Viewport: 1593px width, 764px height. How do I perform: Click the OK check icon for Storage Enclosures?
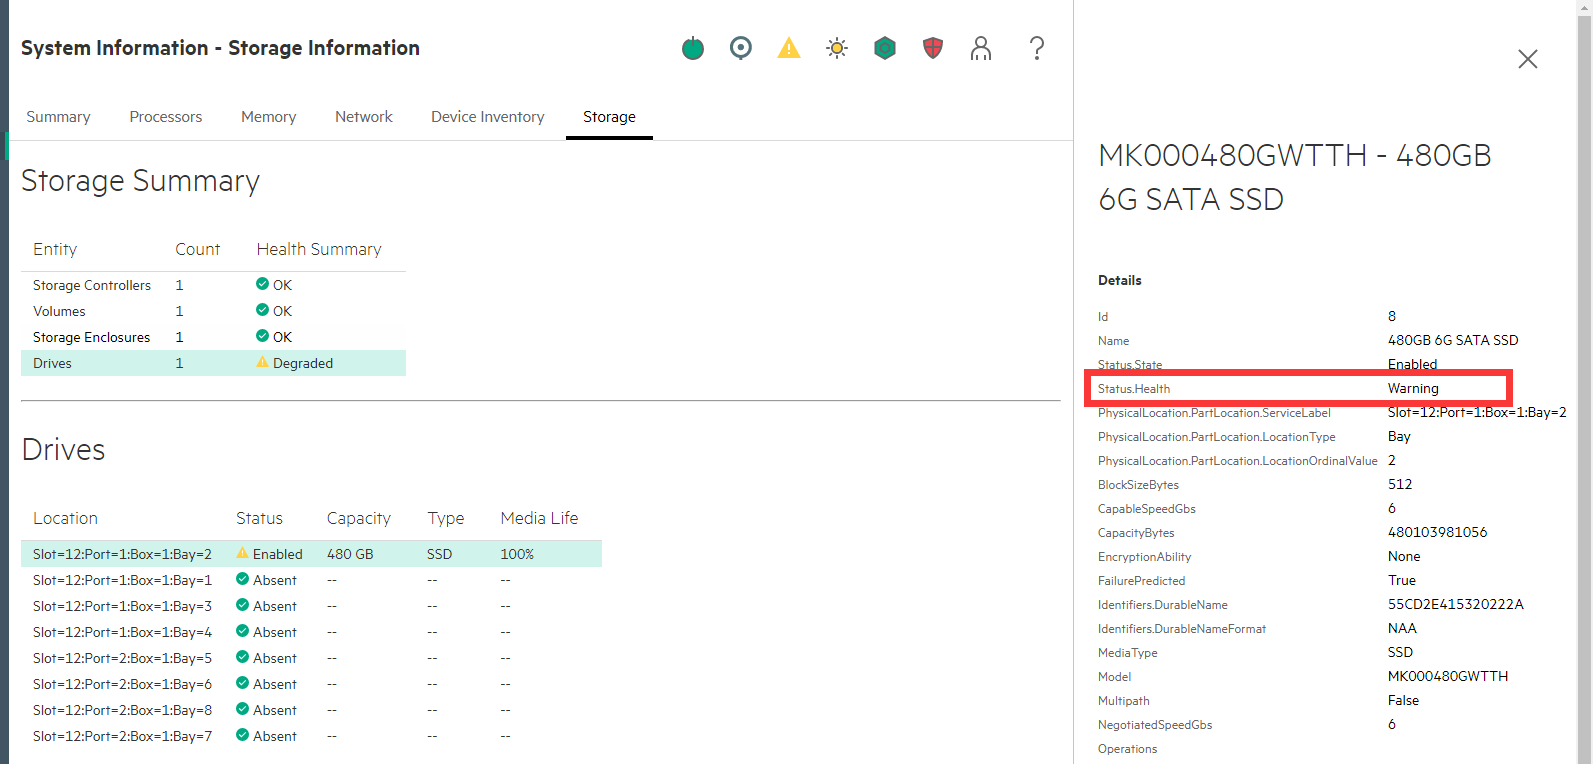[x=262, y=336]
